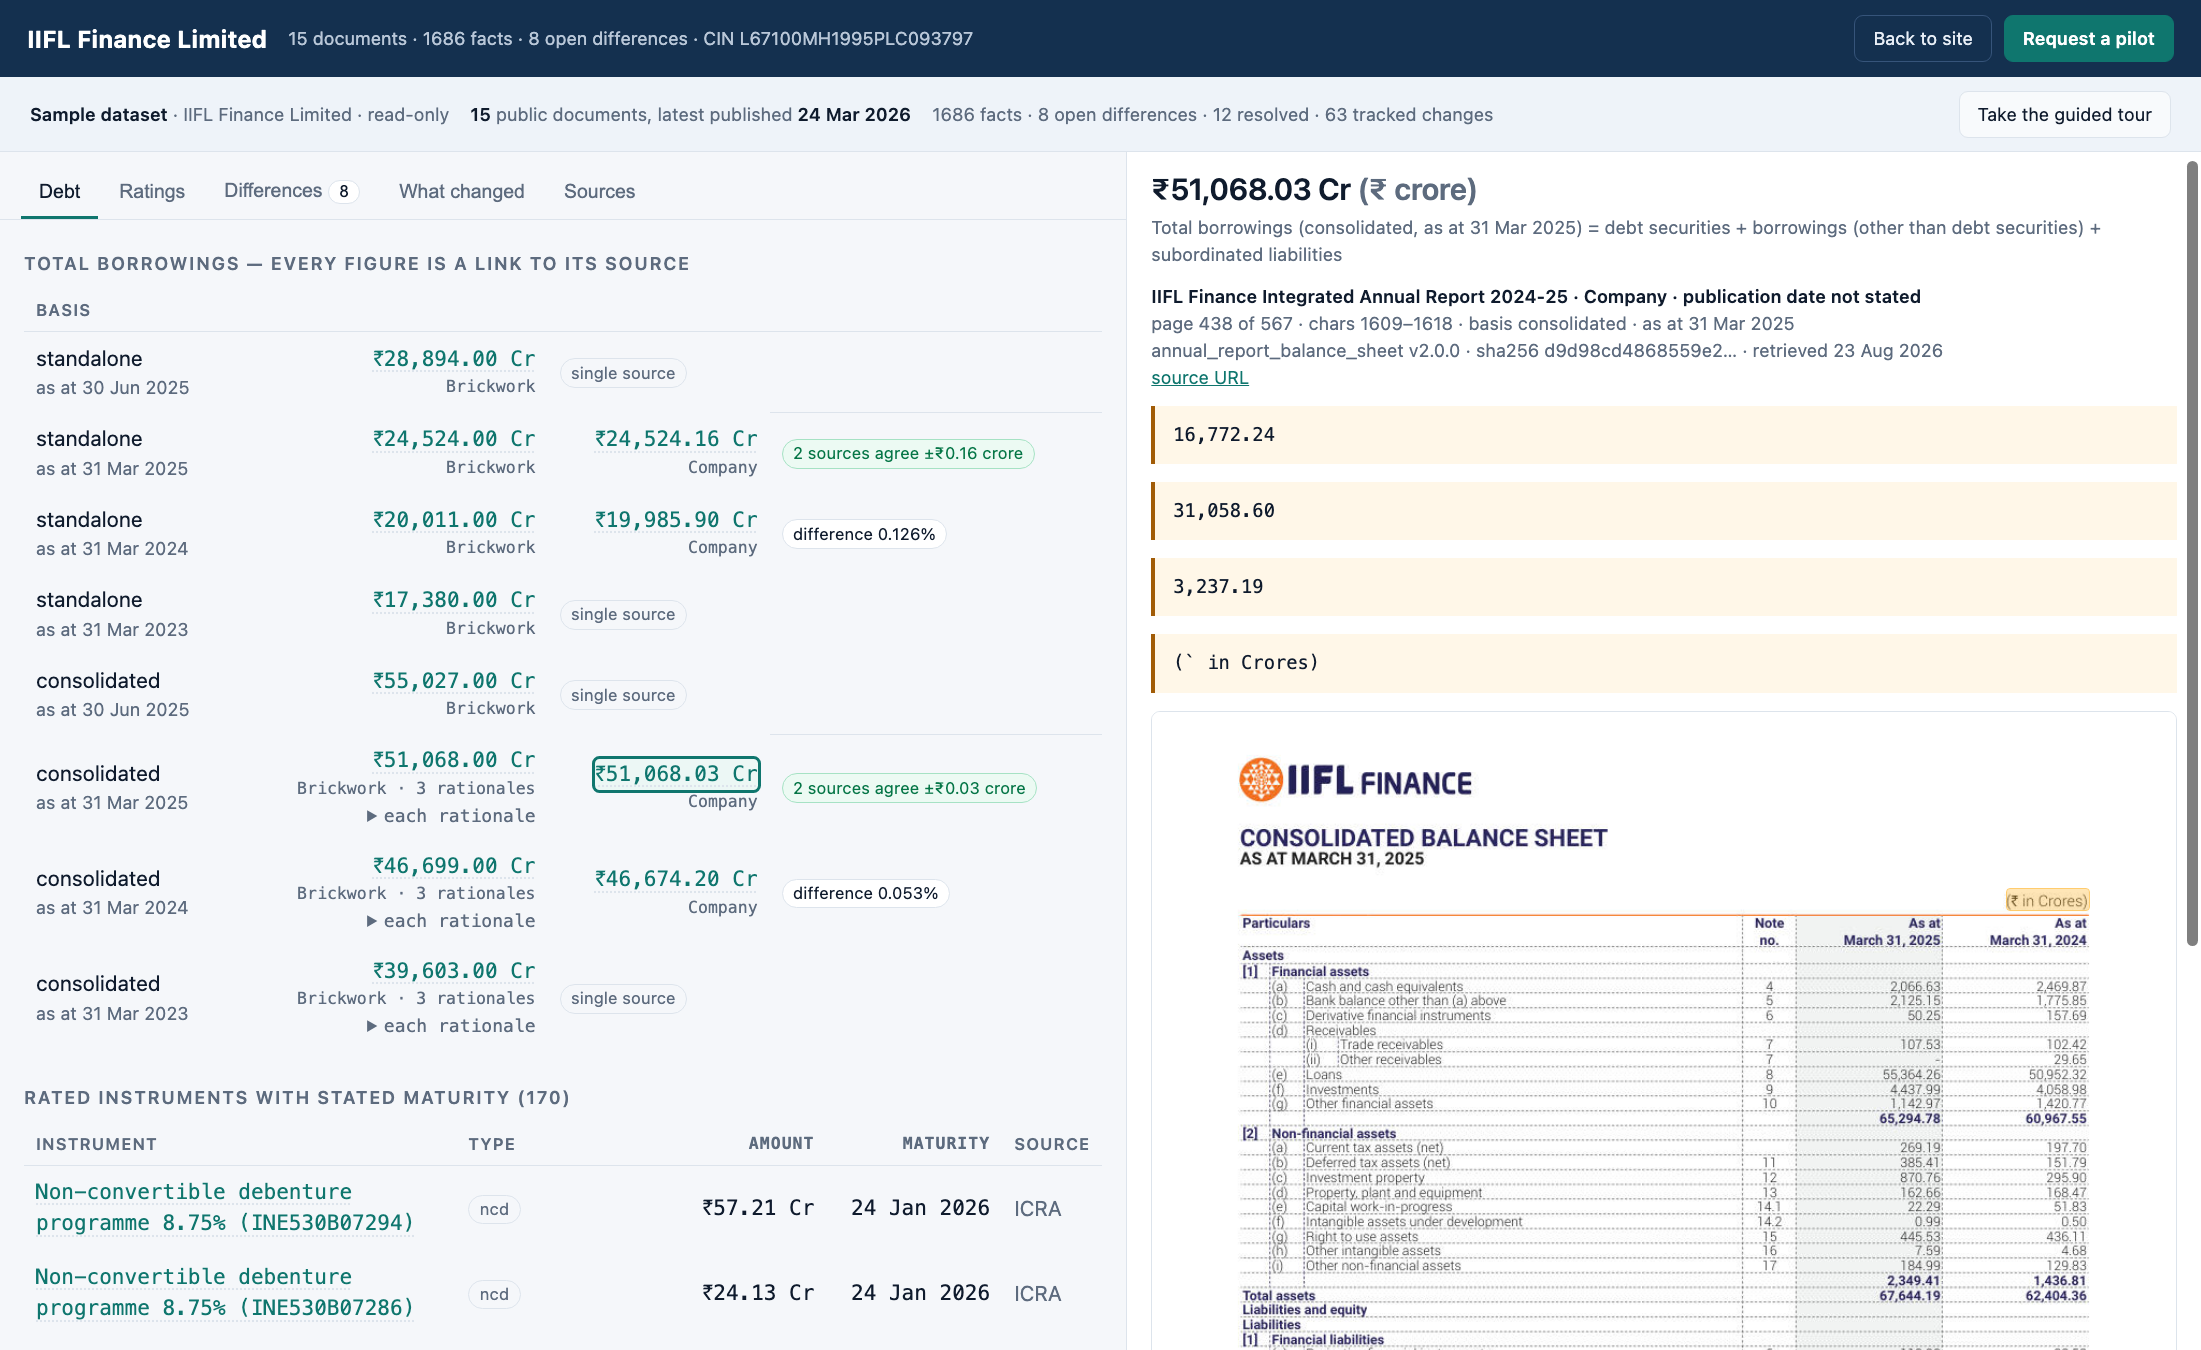The width and height of the screenshot is (2201, 1350).
Task: Go to the Sources tab
Action: [599, 191]
